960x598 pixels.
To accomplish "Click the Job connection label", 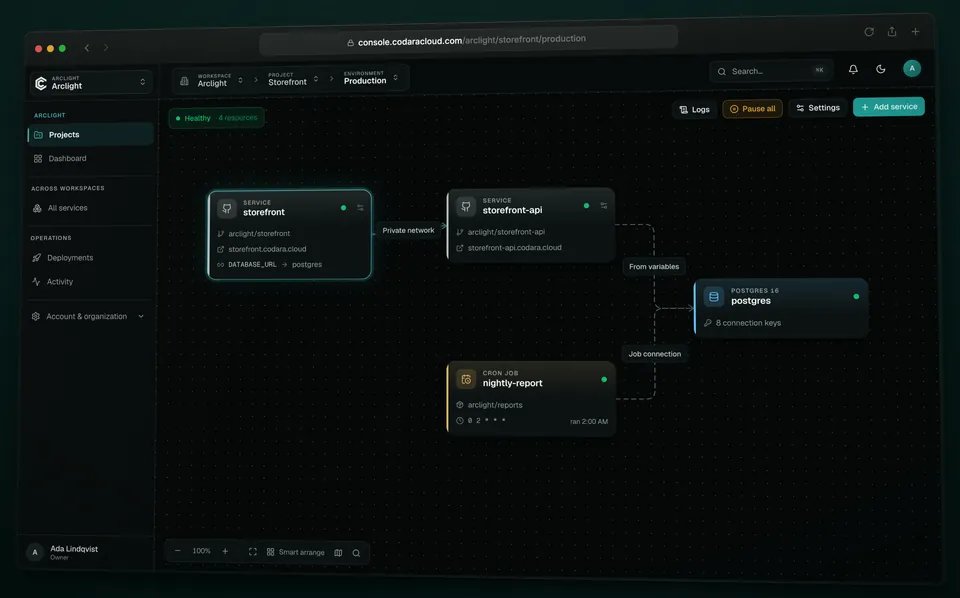I will [x=654, y=354].
